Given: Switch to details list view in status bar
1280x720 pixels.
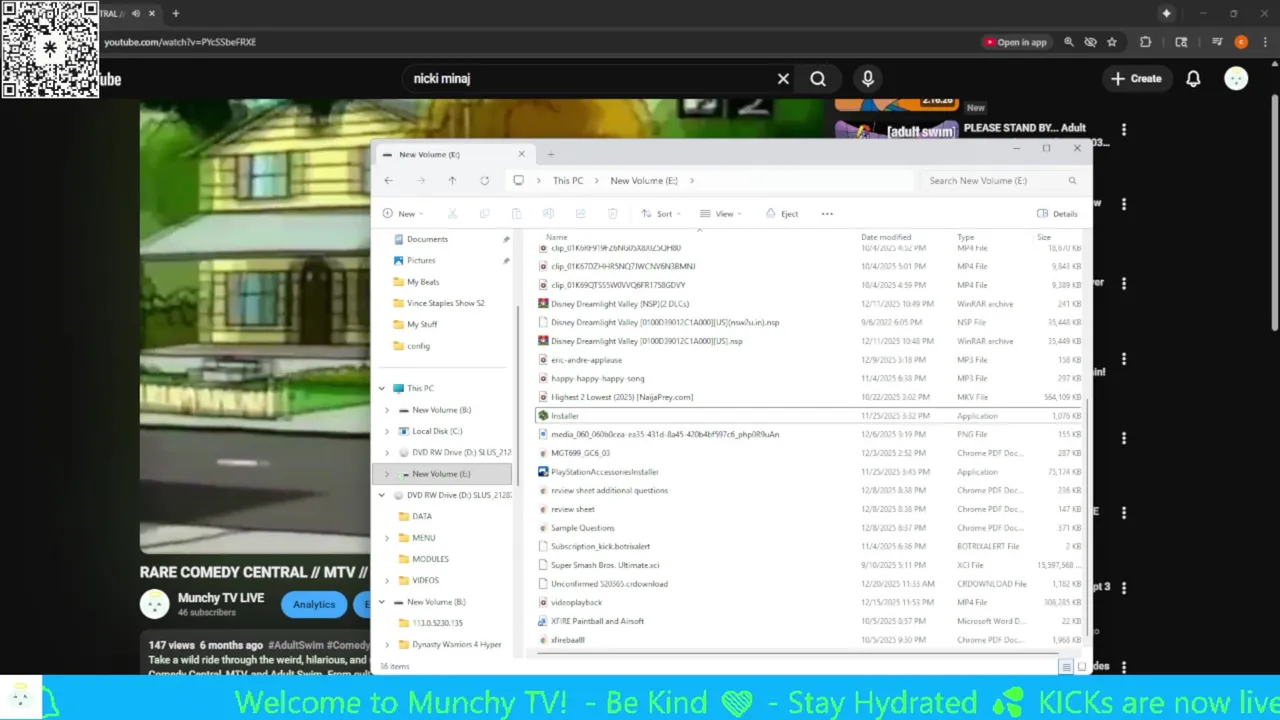Looking at the screenshot, I should [x=1067, y=667].
